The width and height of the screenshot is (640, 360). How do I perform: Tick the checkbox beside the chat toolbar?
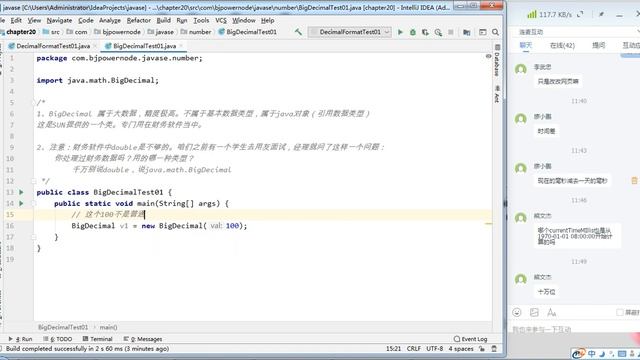[620, 312]
